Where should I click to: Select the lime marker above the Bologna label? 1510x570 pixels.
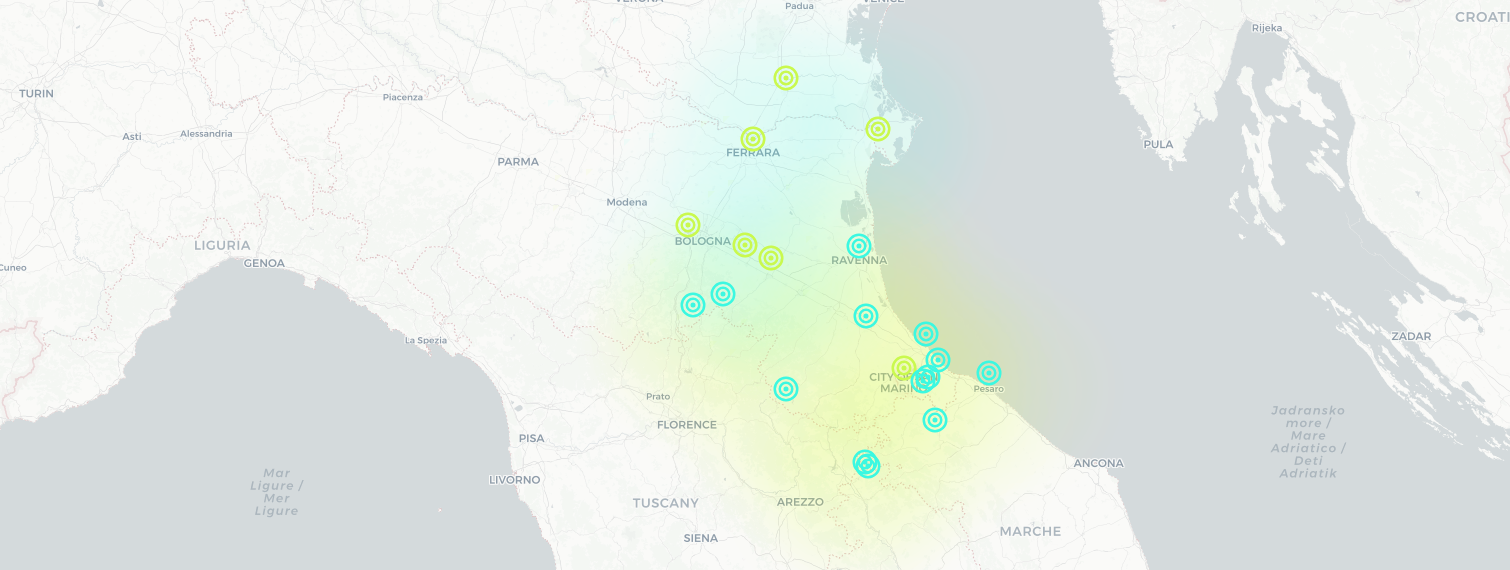[x=687, y=225]
